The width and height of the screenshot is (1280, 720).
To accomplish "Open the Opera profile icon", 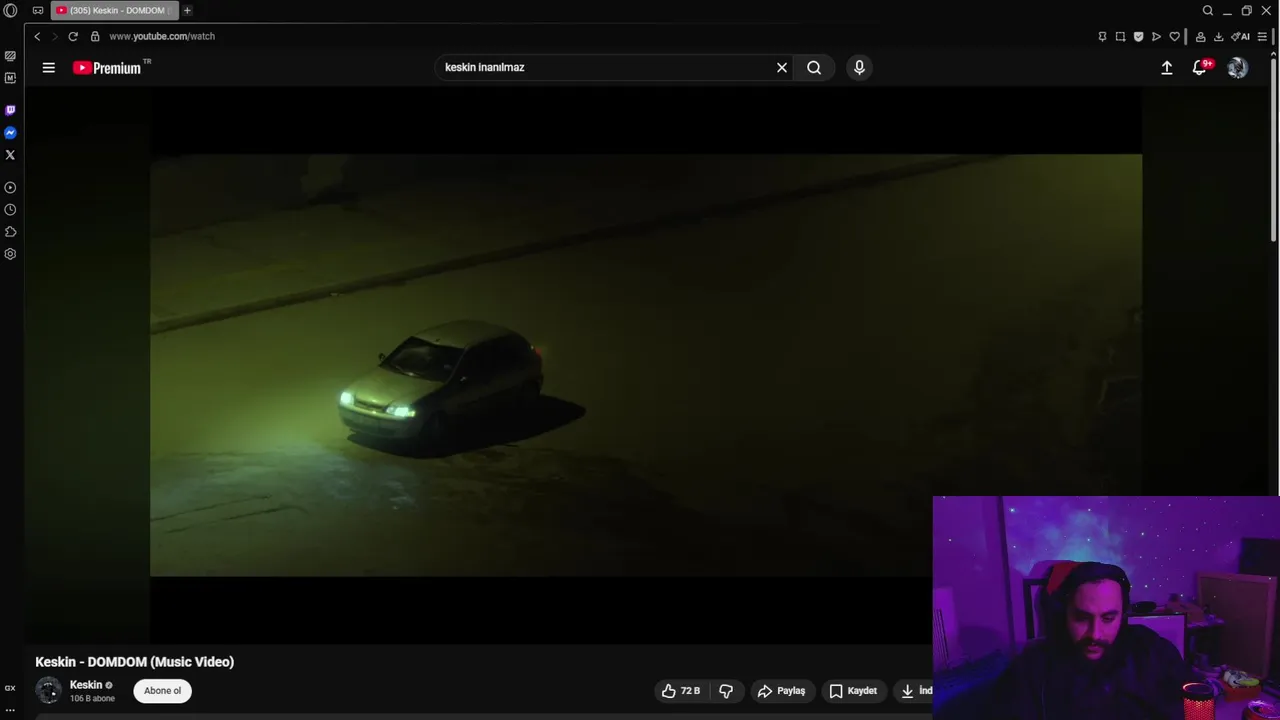I will coord(1201,37).
